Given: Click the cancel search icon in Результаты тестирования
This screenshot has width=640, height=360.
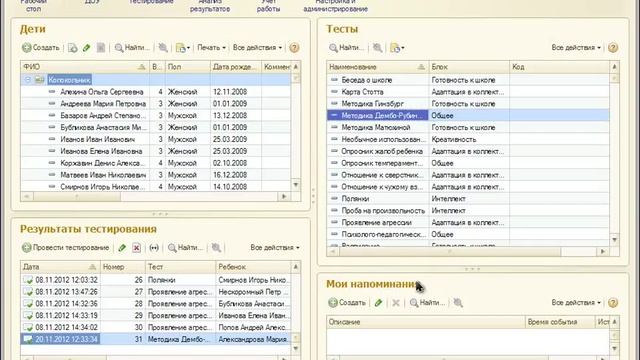Looking at the screenshot, I should pos(216,248).
